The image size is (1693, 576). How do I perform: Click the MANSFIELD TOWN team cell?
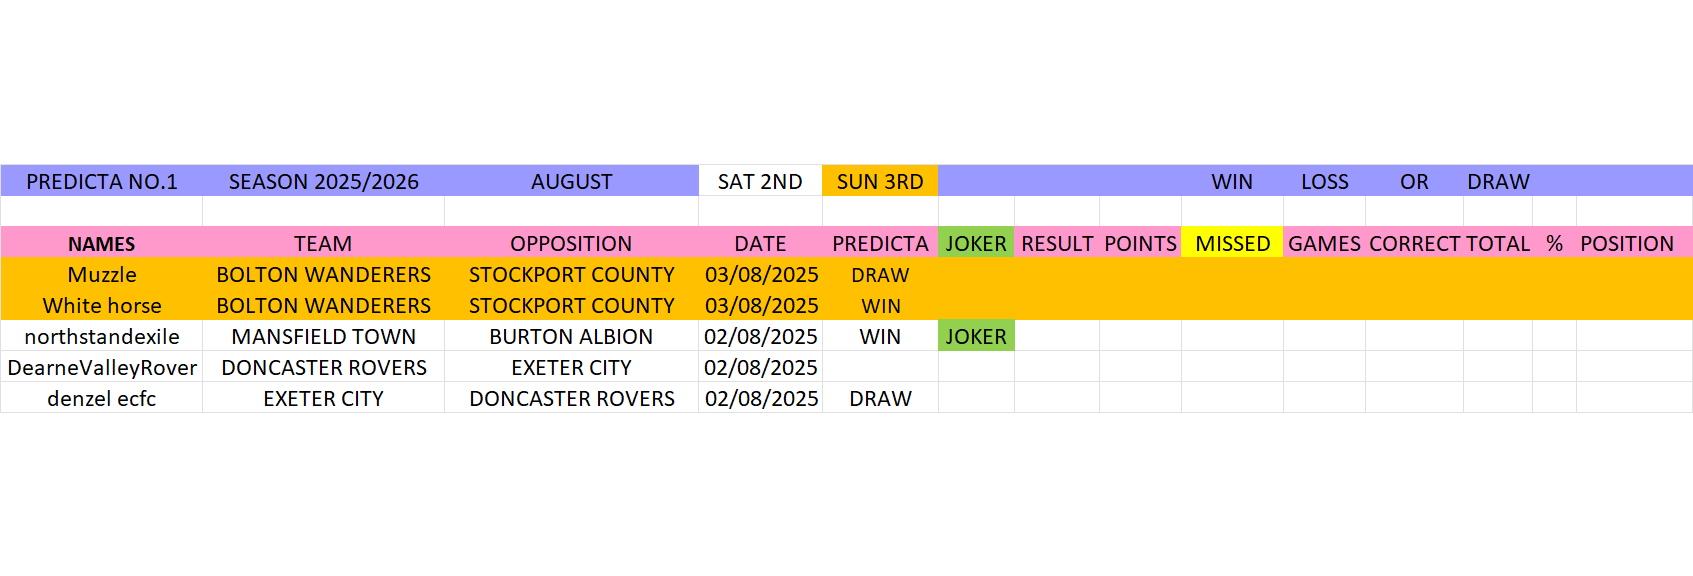324,336
